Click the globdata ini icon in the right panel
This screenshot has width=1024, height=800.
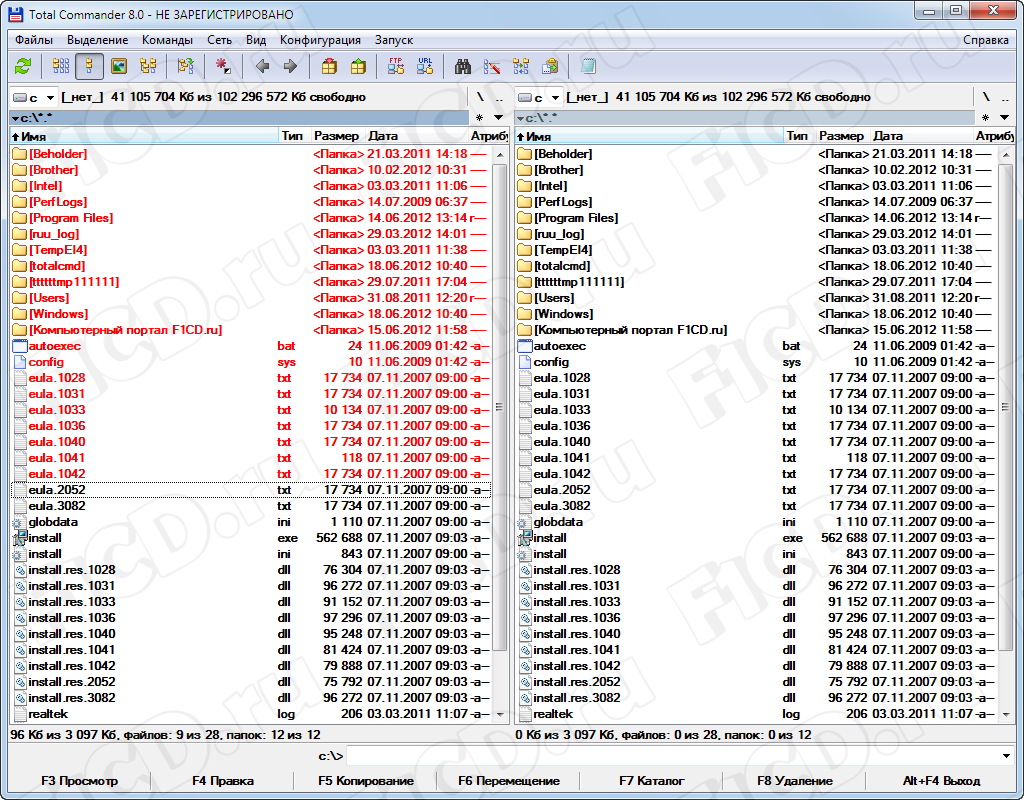(x=524, y=522)
